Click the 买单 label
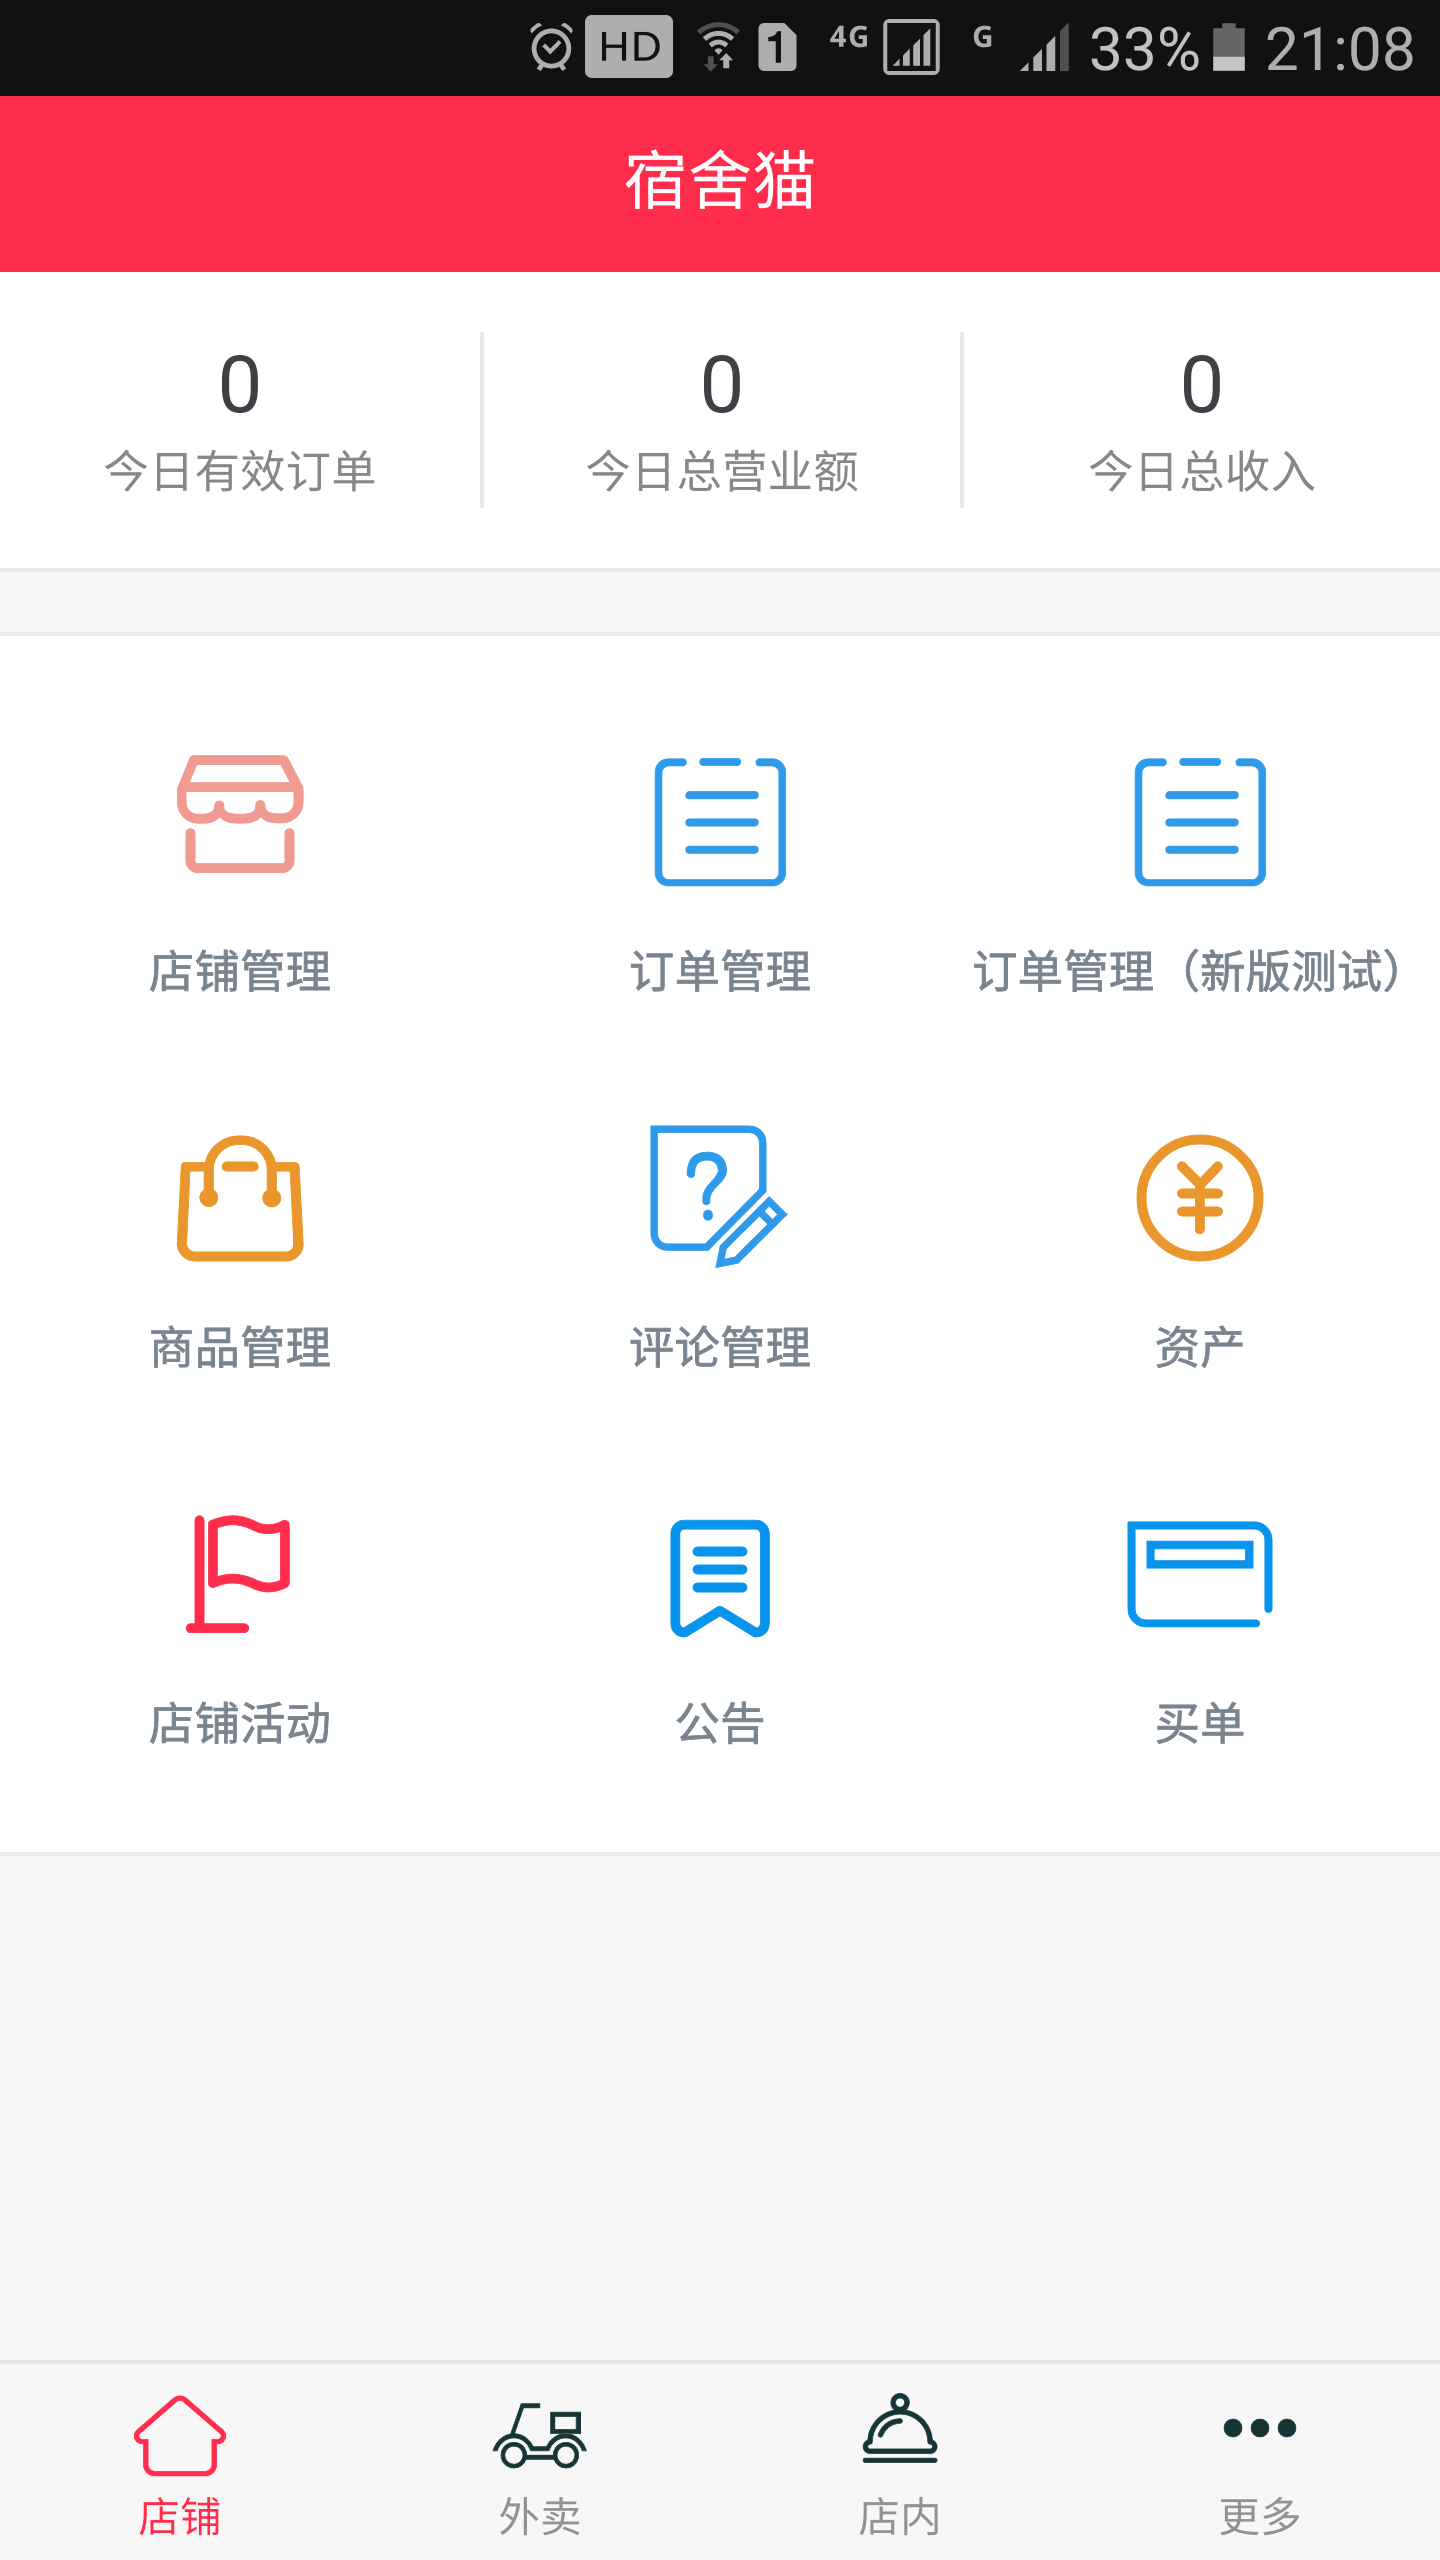The width and height of the screenshot is (1440, 2560). point(1200,1724)
